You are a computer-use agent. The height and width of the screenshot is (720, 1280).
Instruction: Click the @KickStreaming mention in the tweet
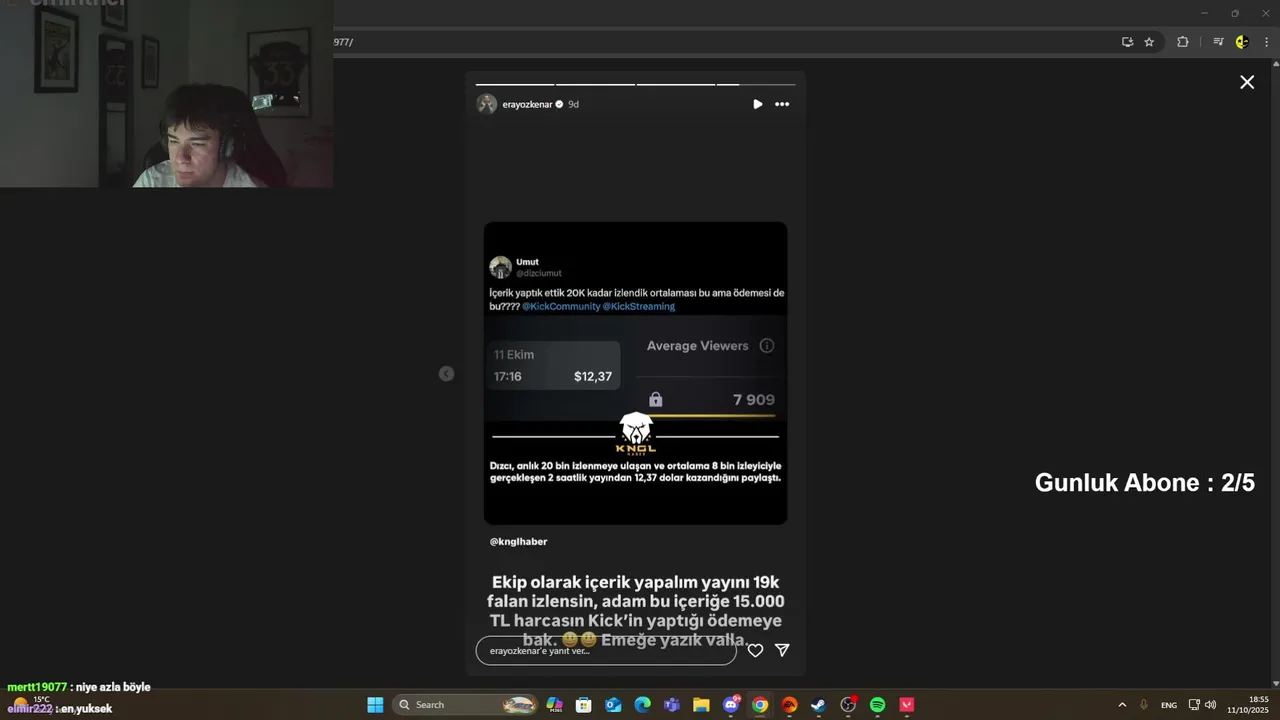point(639,306)
